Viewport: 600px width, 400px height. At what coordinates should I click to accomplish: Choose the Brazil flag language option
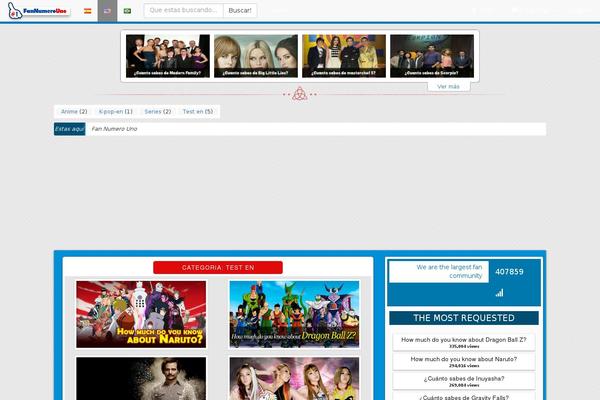pyautogui.click(x=127, y=11)
